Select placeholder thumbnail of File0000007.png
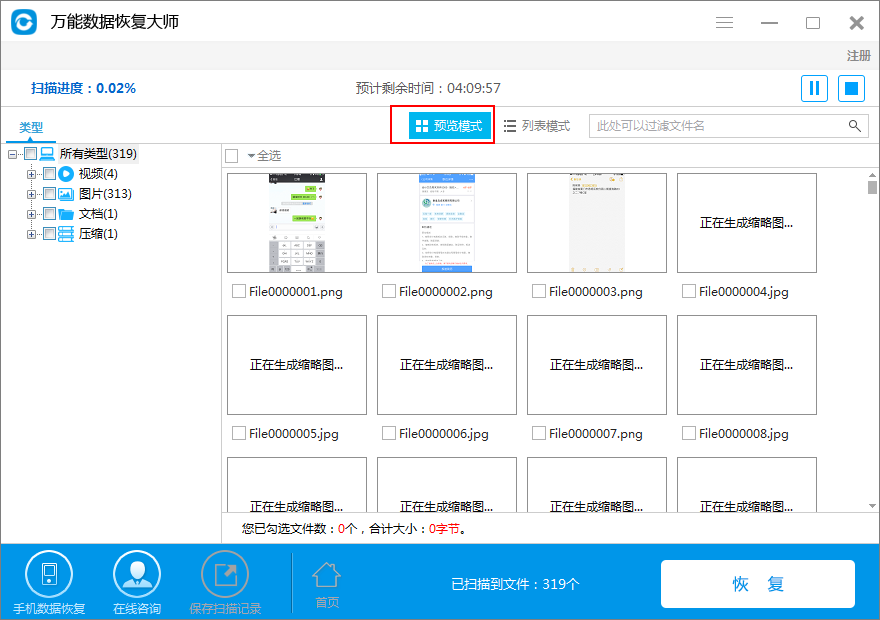 (597, 365)
